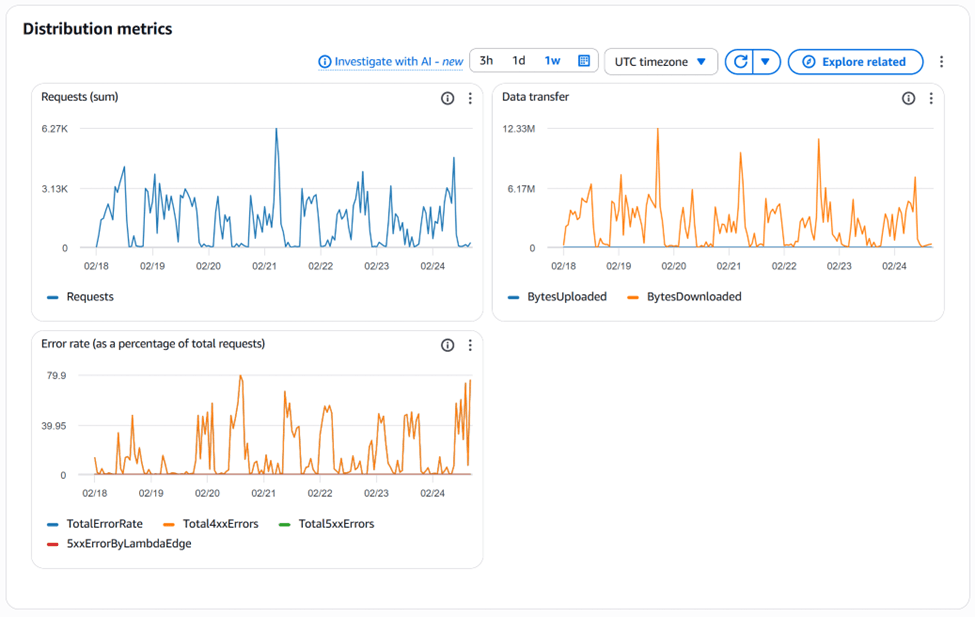
Task: Select the 3h time range
Action: point(486,61)
